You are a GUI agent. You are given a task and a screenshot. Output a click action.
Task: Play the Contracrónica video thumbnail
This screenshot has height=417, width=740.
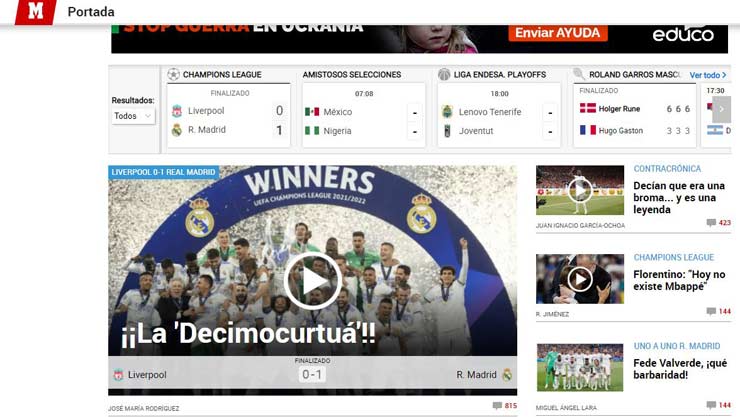pos(580,190)
